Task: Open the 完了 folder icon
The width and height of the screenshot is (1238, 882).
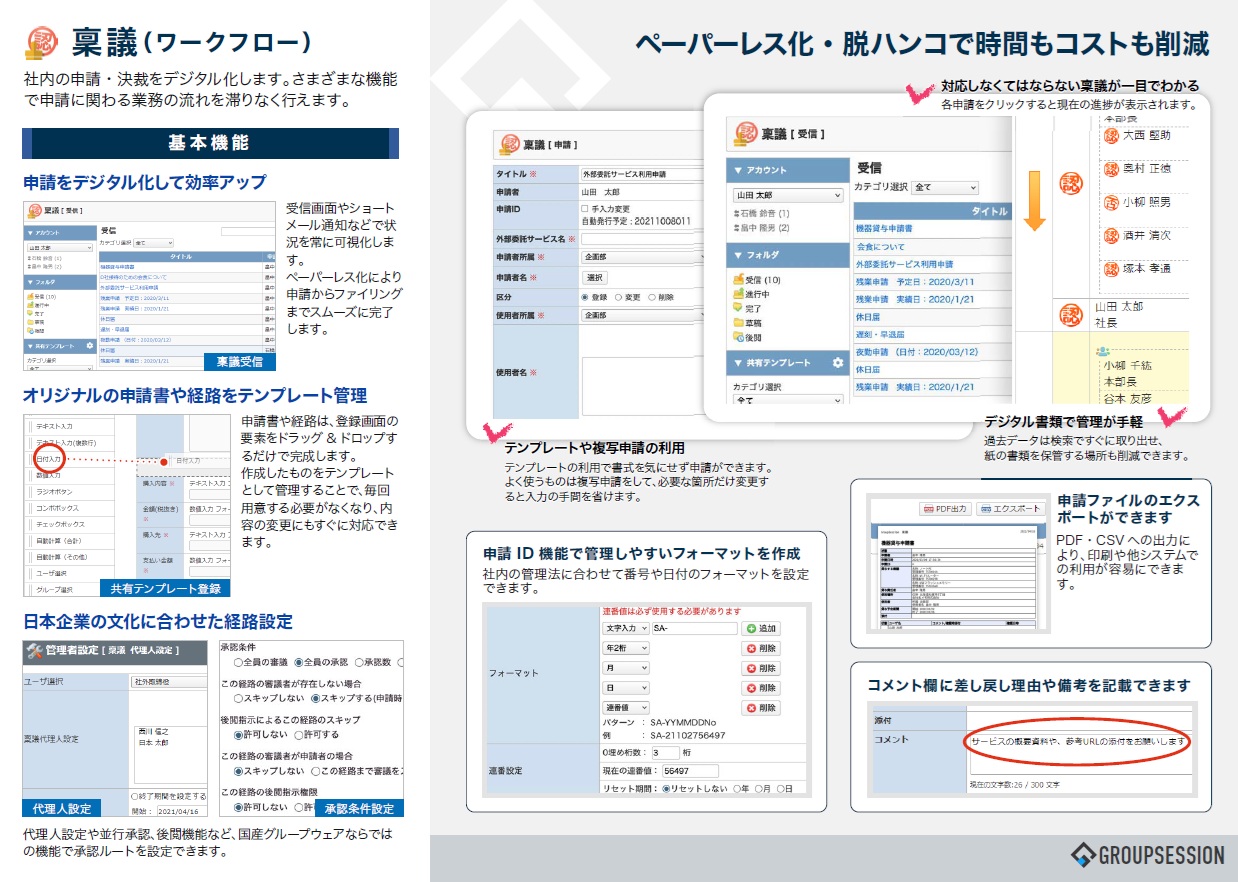Action: [739, 308]
